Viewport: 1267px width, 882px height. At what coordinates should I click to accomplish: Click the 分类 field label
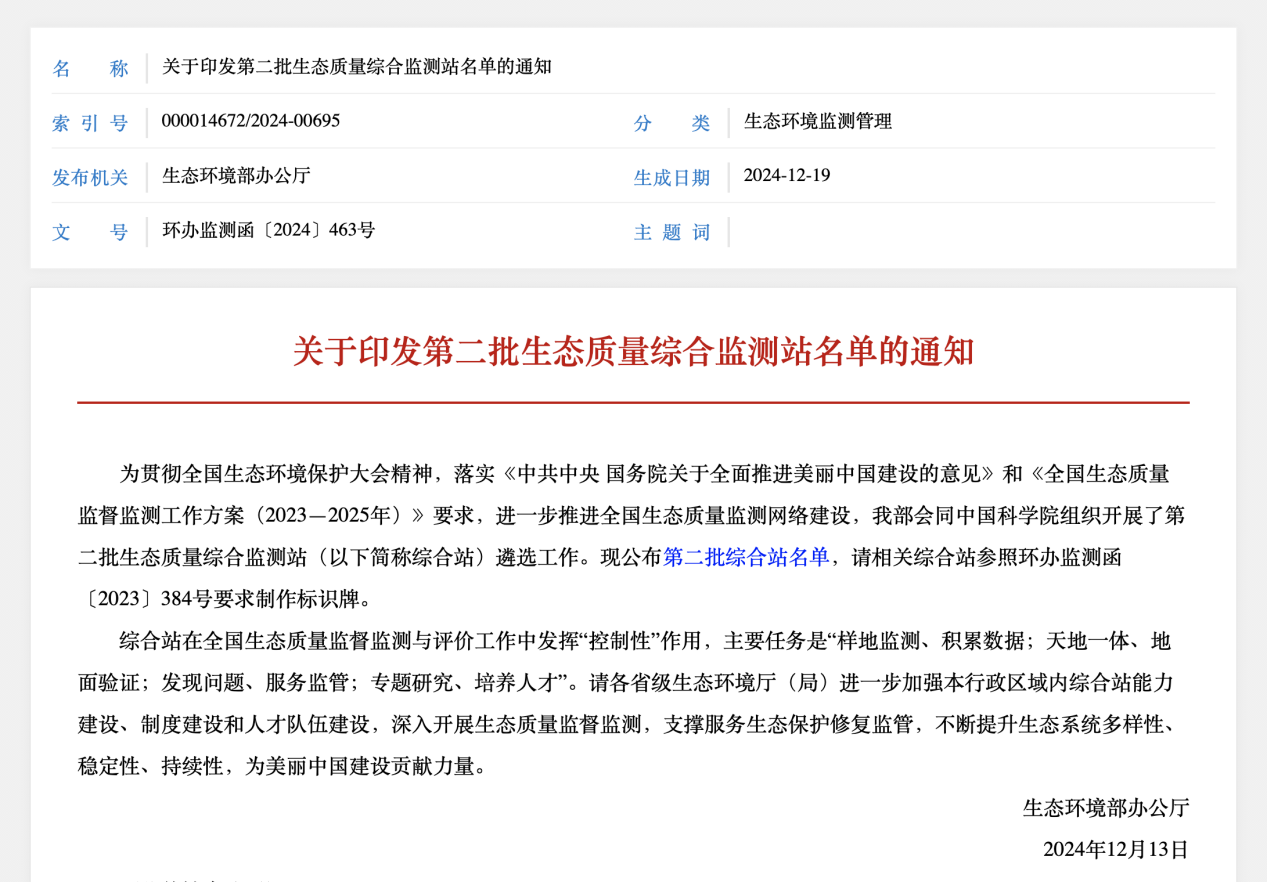coord(671,123)
